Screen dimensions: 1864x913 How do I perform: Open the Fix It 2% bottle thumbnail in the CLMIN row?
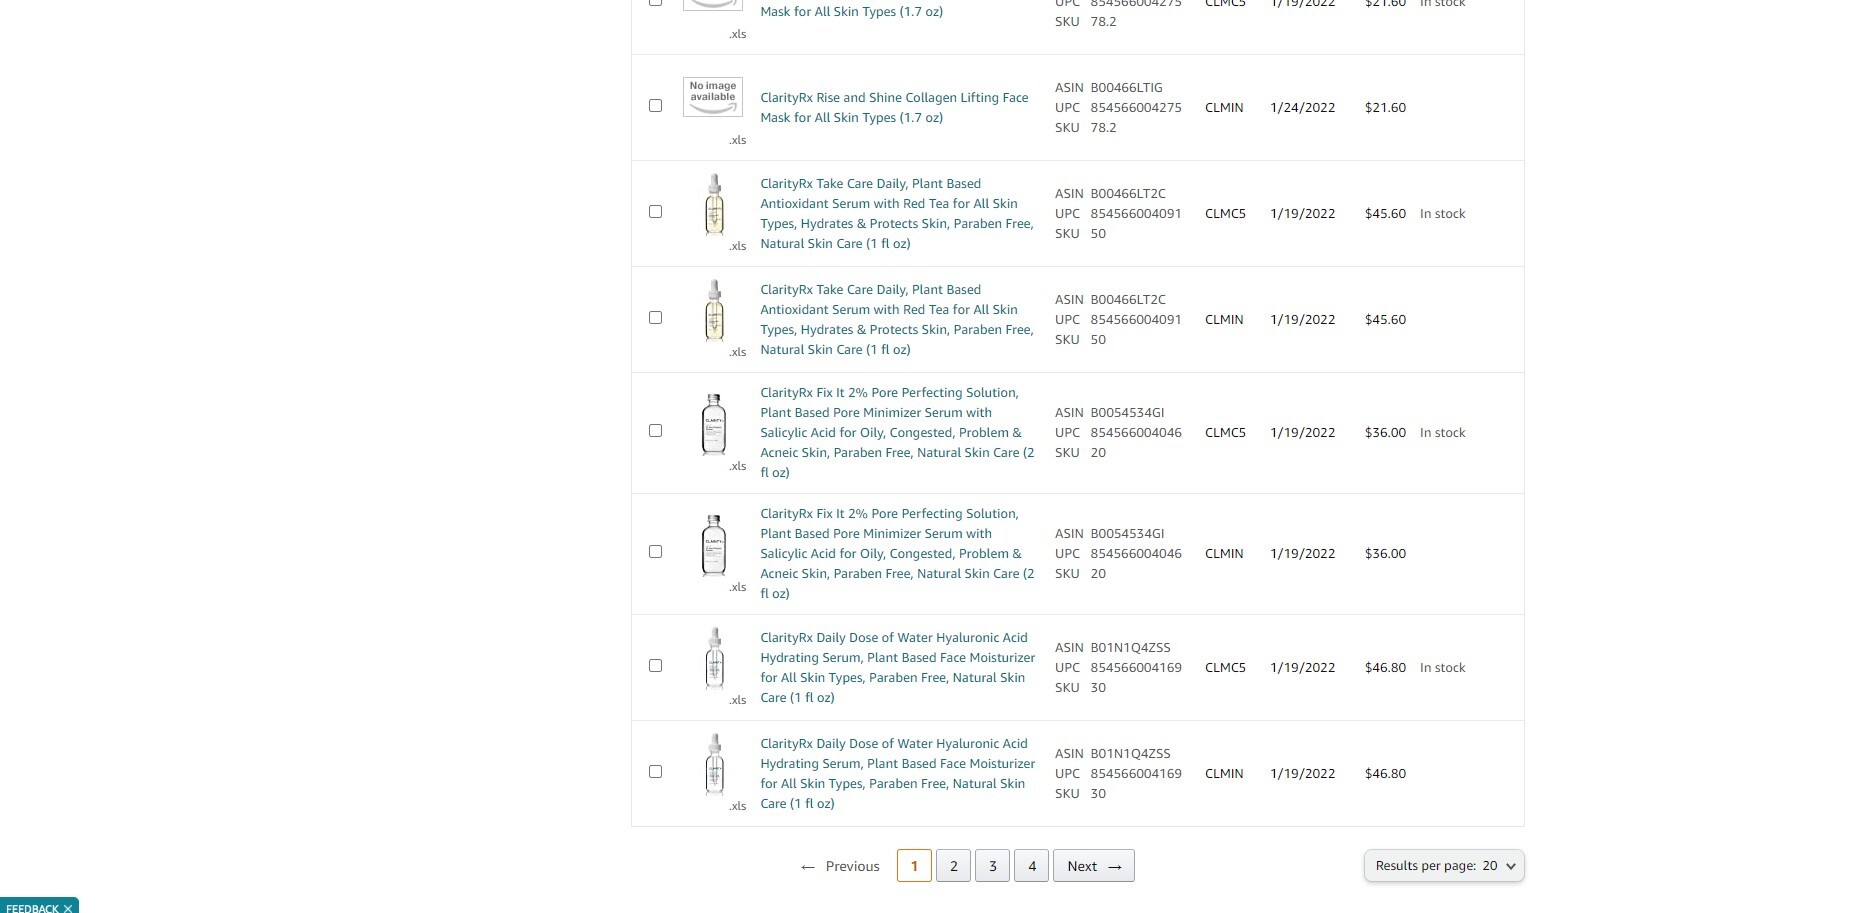(714, 545)
